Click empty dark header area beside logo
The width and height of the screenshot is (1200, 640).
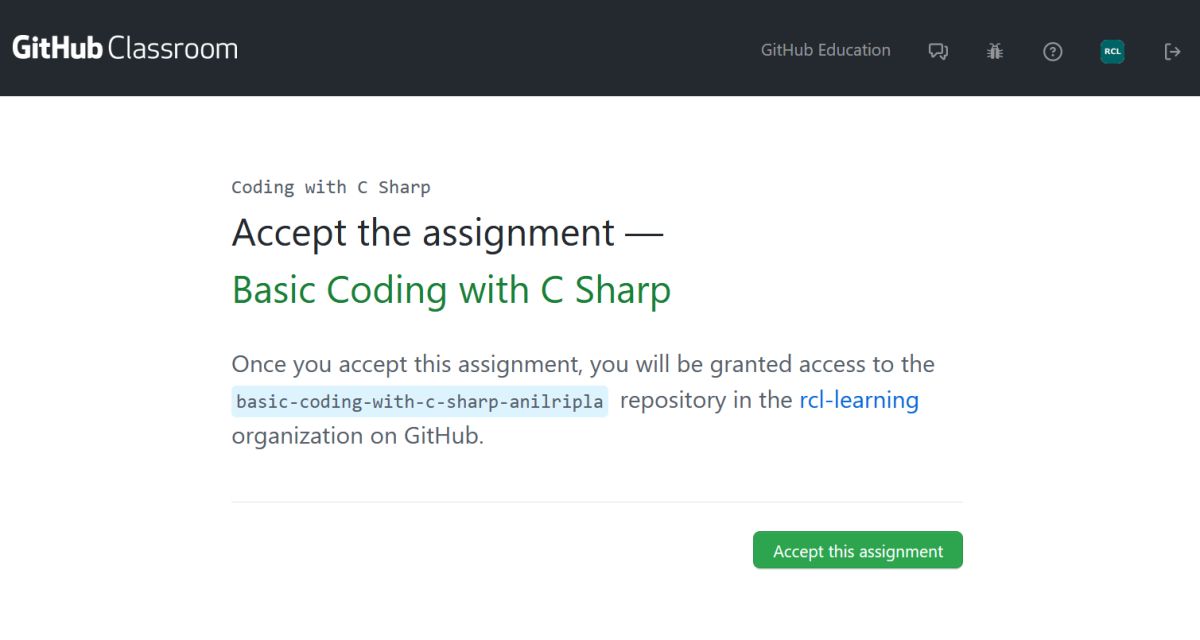[x=480, y=48]
